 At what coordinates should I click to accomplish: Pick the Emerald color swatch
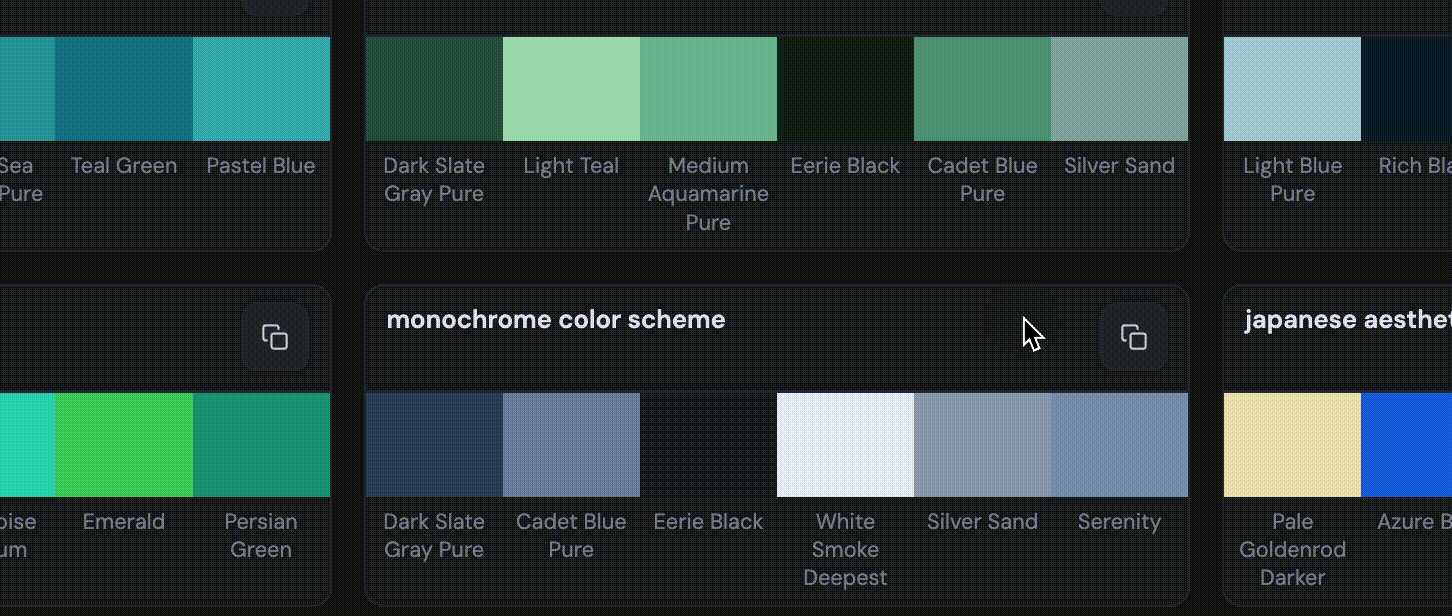coord(124,445)
